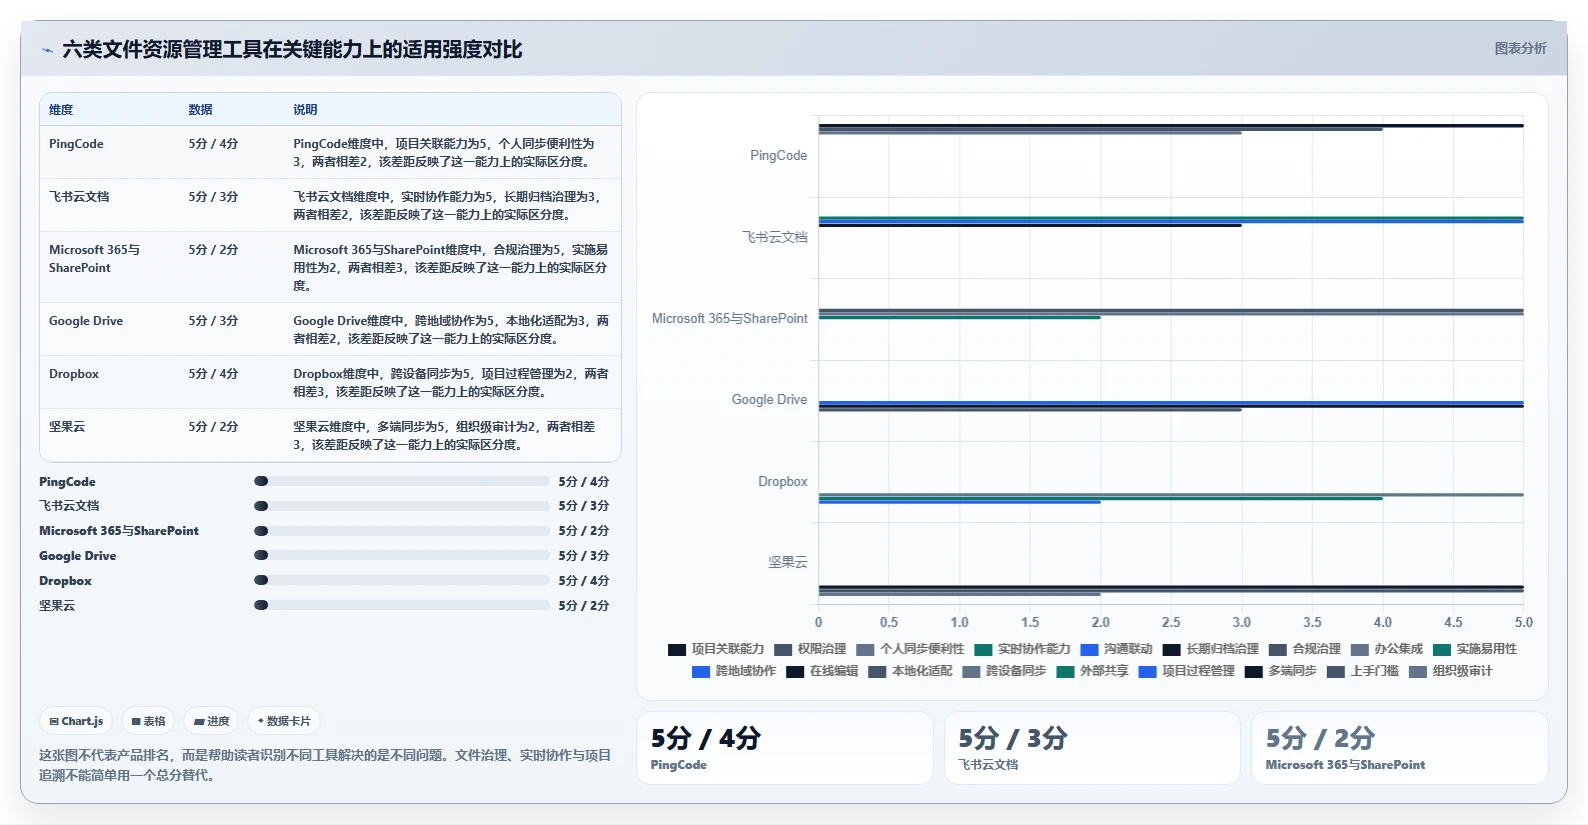
Task: Click the 5.0 tick on chart x-axis
Action: pyautogui.click(x=1523, y=622)
